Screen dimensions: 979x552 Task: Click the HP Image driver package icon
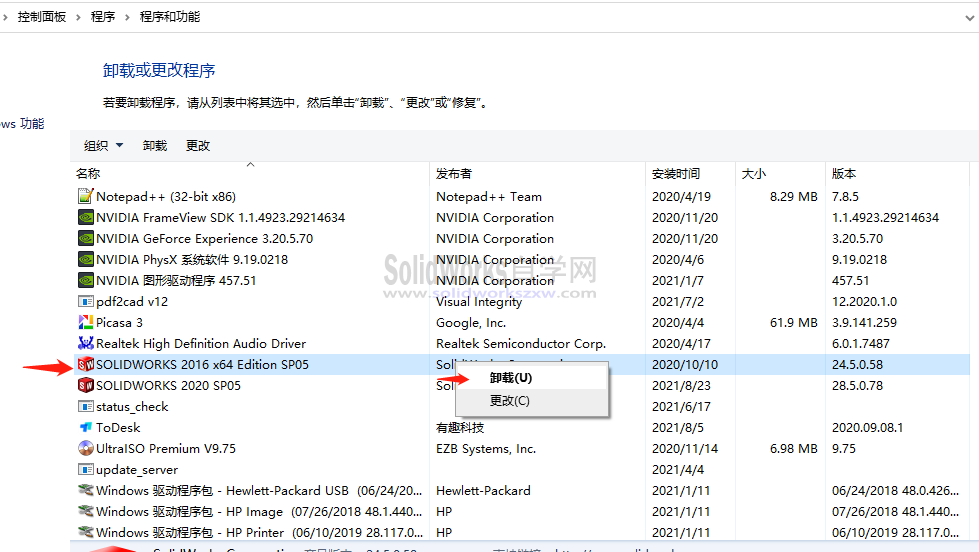click(x=86, y=511)
